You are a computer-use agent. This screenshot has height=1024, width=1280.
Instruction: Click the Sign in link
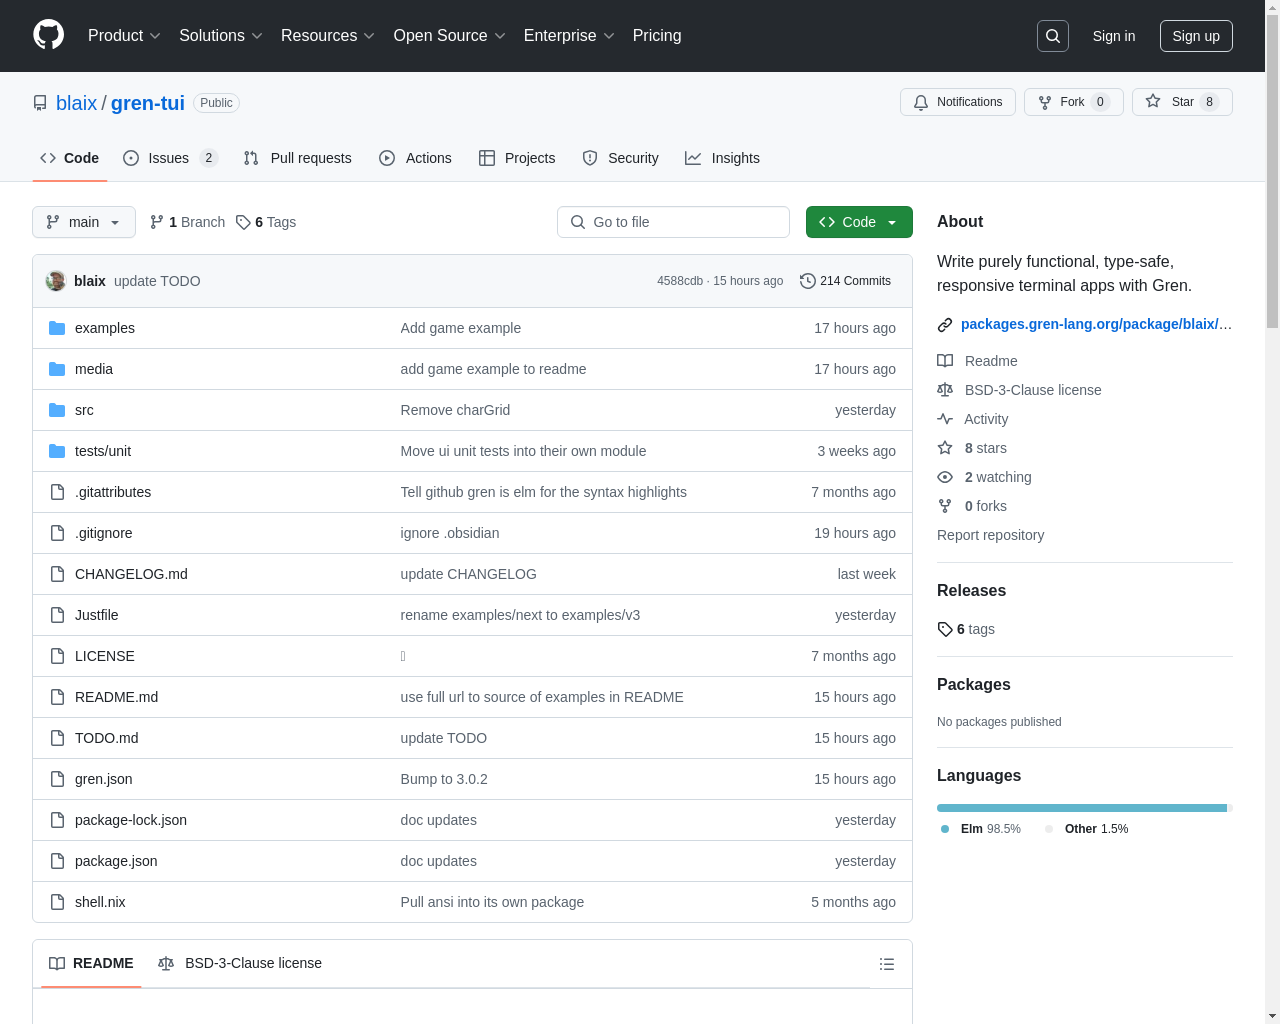click(1114, 36)
